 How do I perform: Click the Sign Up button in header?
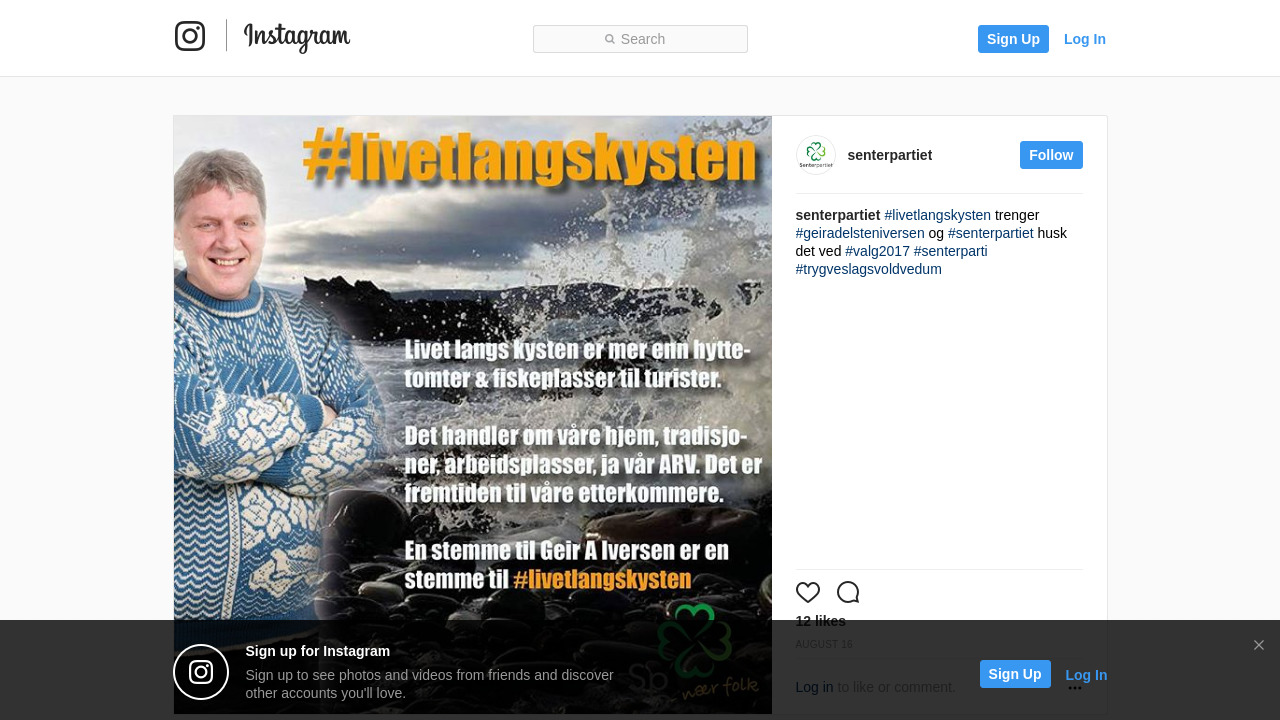[x=1013, y=39]
